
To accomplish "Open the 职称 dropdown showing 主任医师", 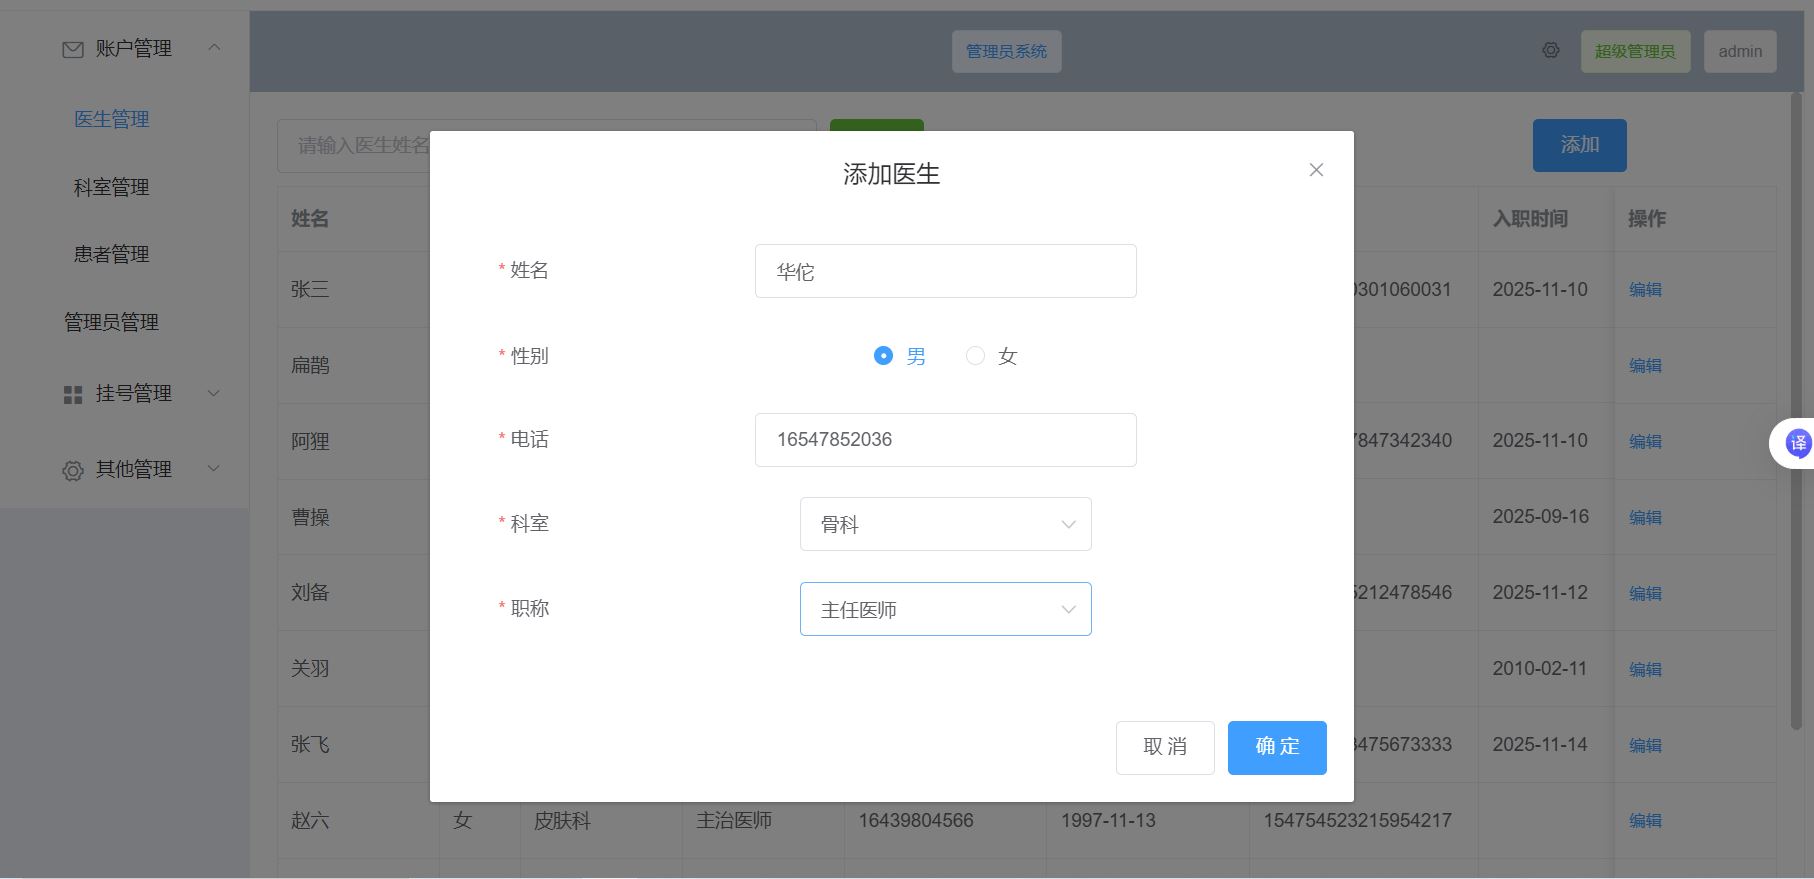I will click(x=945, y=609).
